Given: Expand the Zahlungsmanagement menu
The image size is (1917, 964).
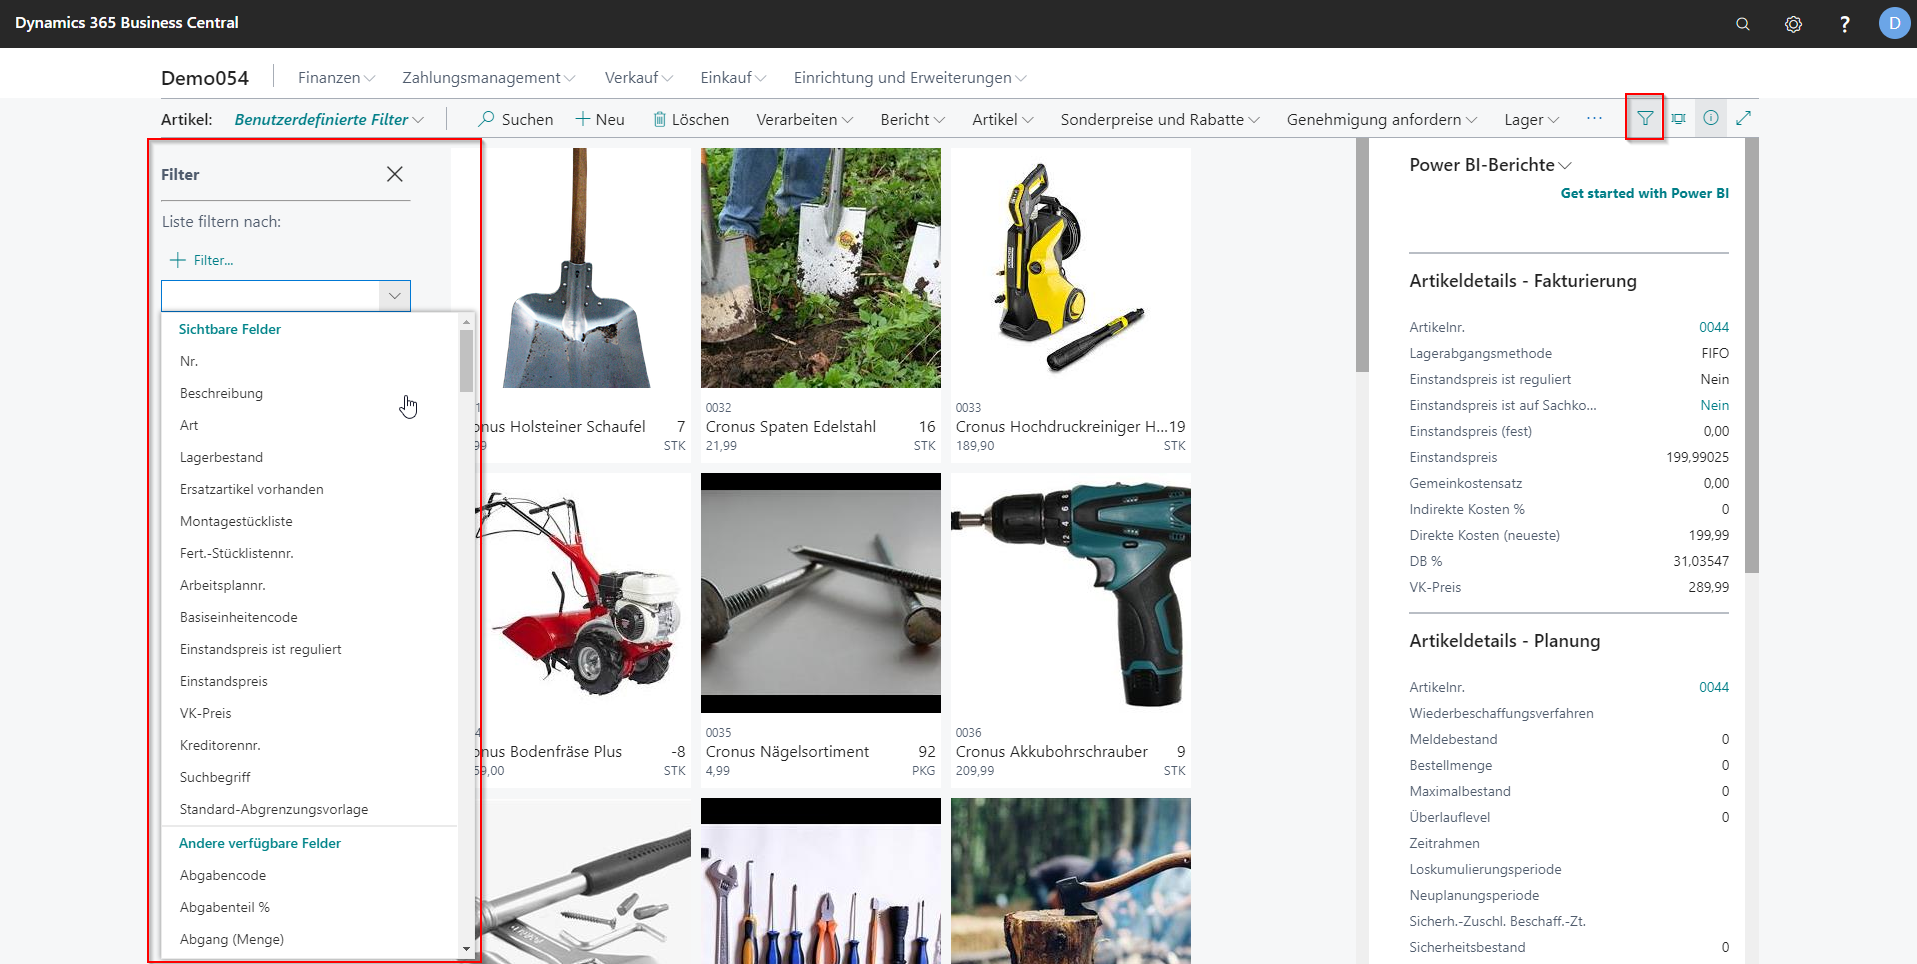Looking at the screenshot, I should (x=489, y=78).
